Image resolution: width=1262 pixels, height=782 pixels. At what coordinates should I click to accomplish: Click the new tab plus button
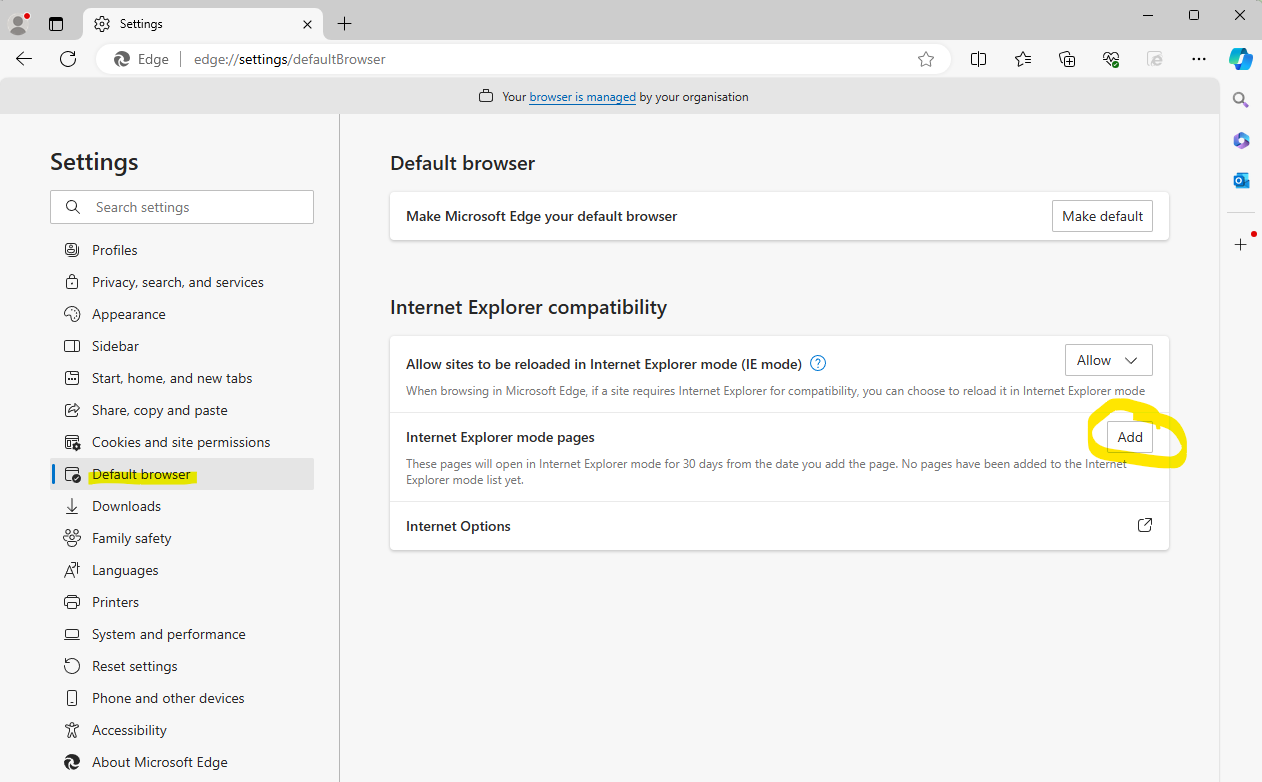pyautogui.click(x=344, y=23)
